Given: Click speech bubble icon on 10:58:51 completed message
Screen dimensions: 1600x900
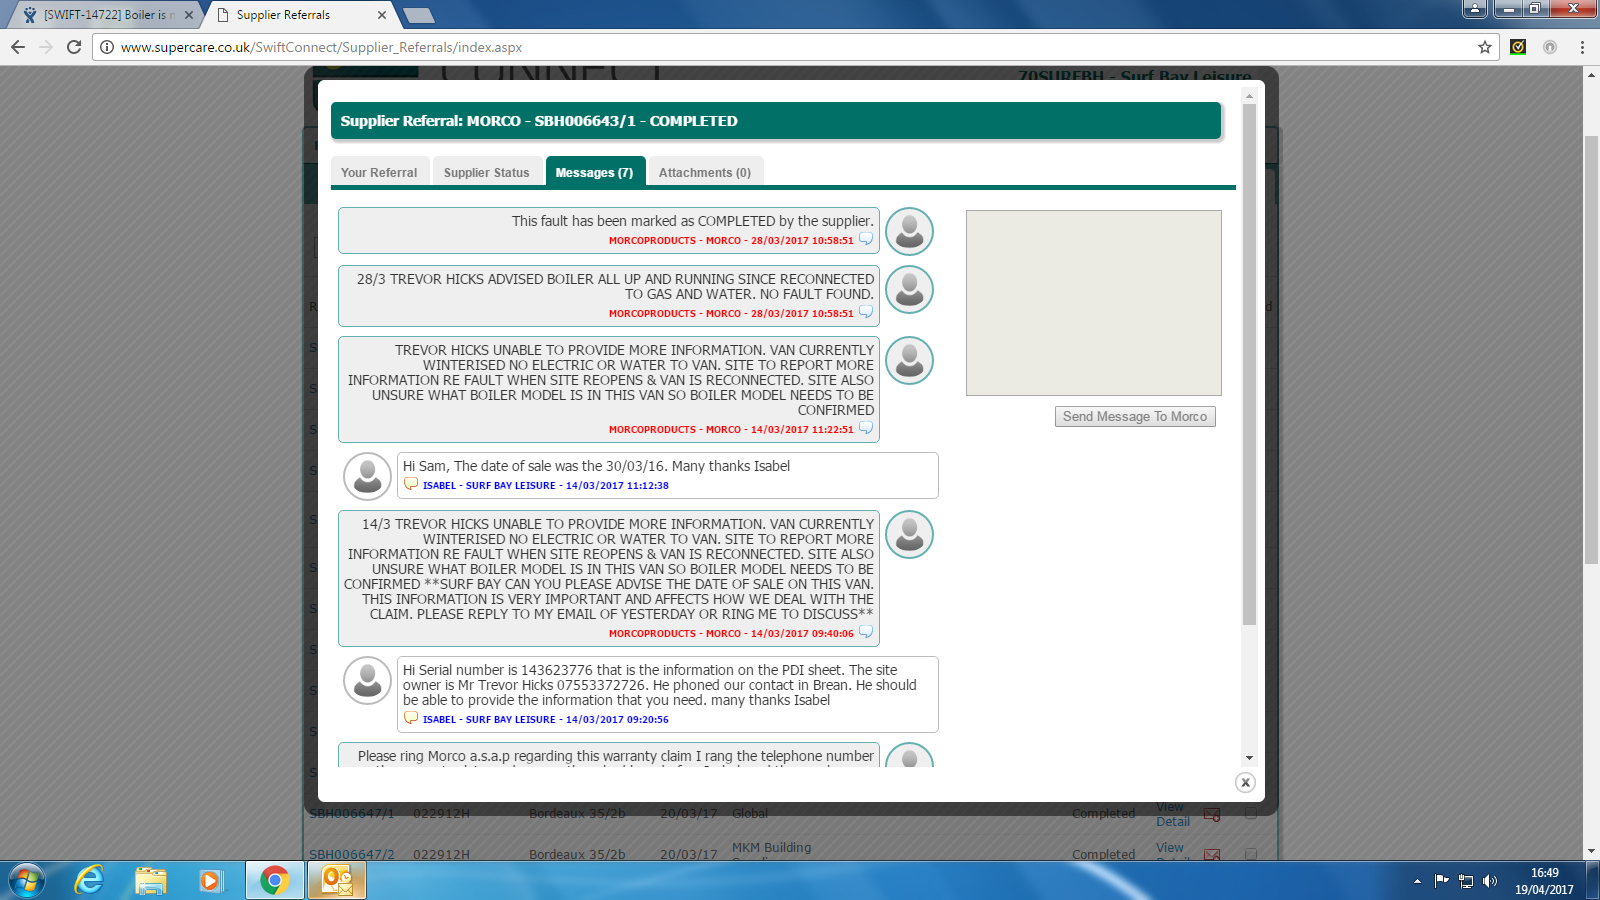Looking at the screenshot, I should [866, 240].
